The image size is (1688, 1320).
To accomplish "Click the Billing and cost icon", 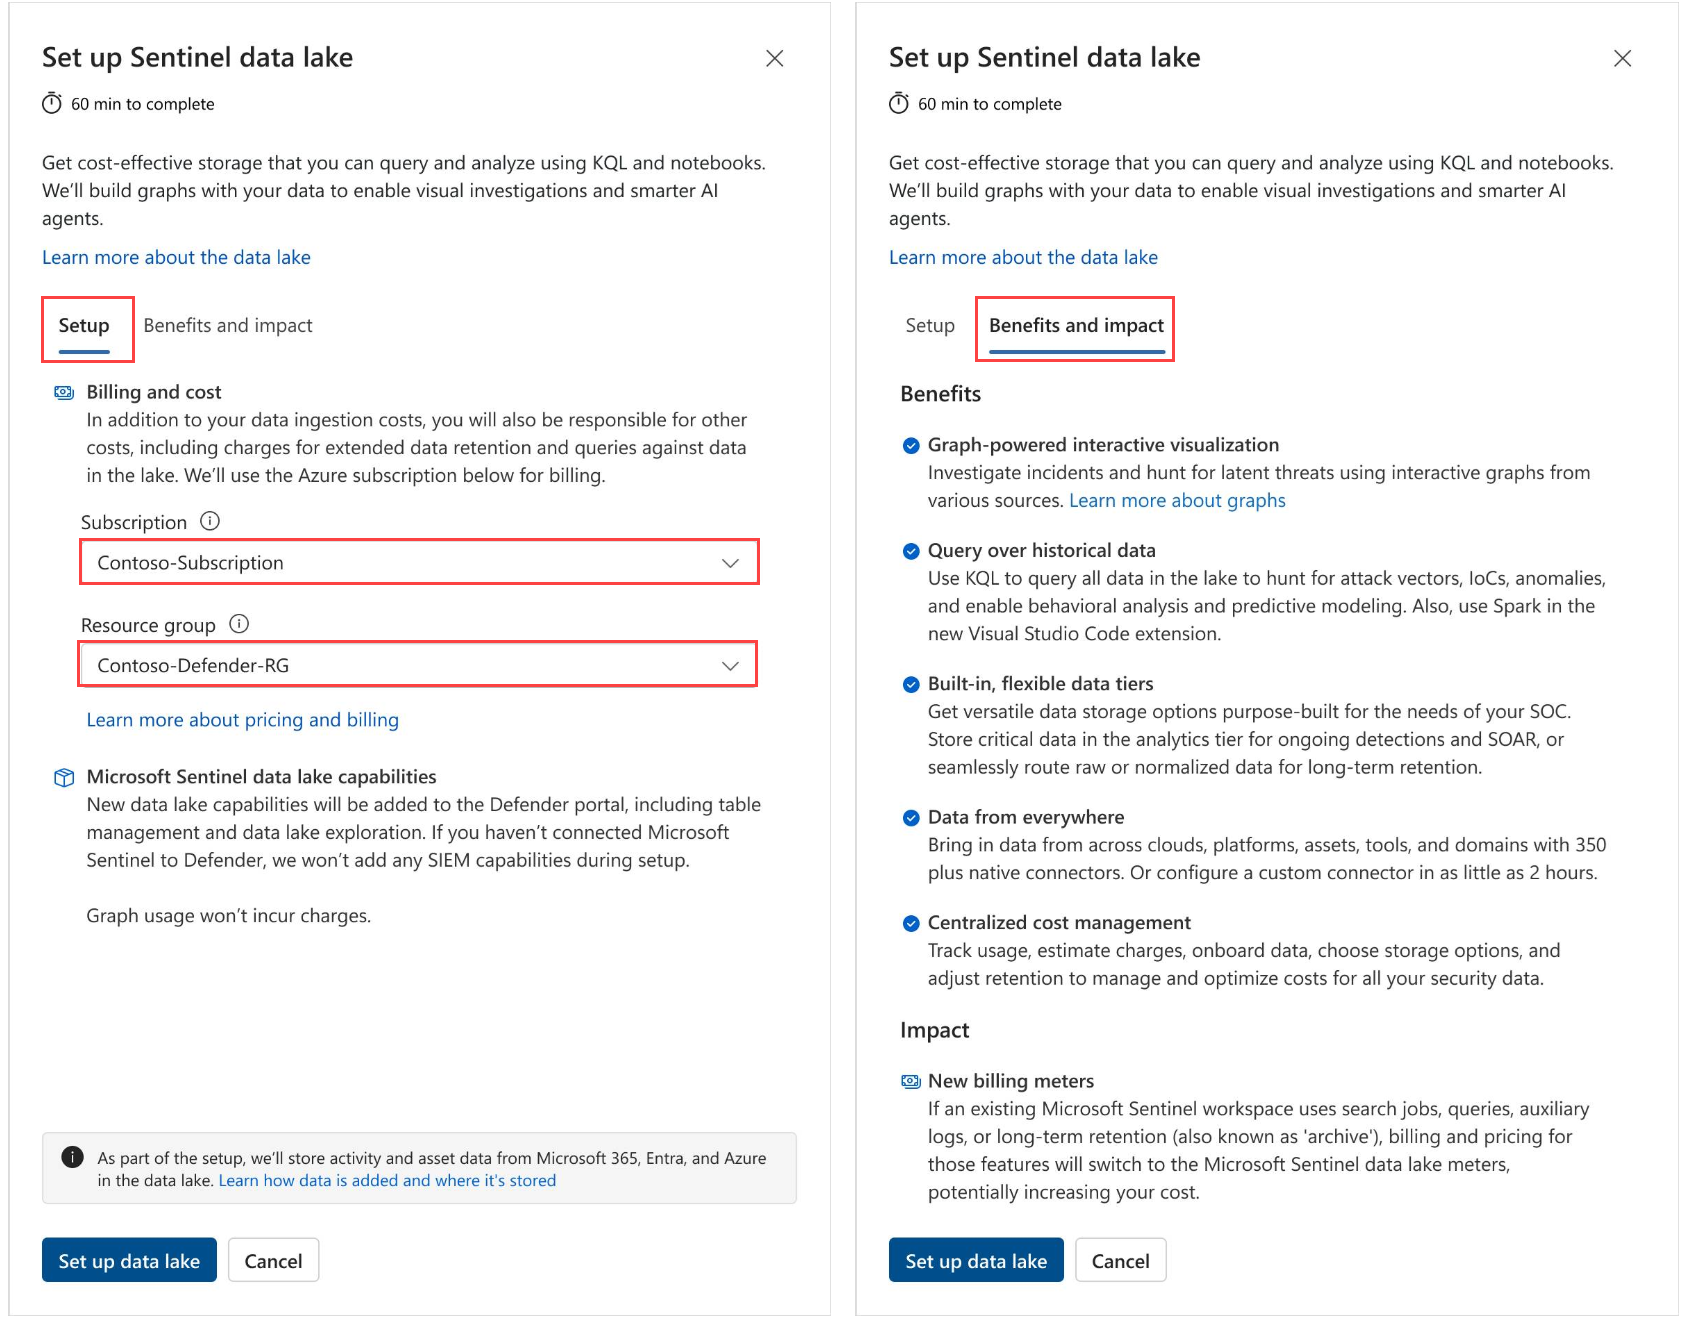I will [x=64, y=392].
